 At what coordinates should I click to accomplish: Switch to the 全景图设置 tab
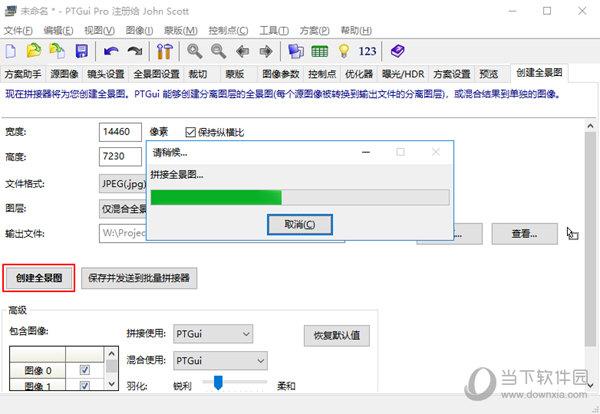pos(157,74)
